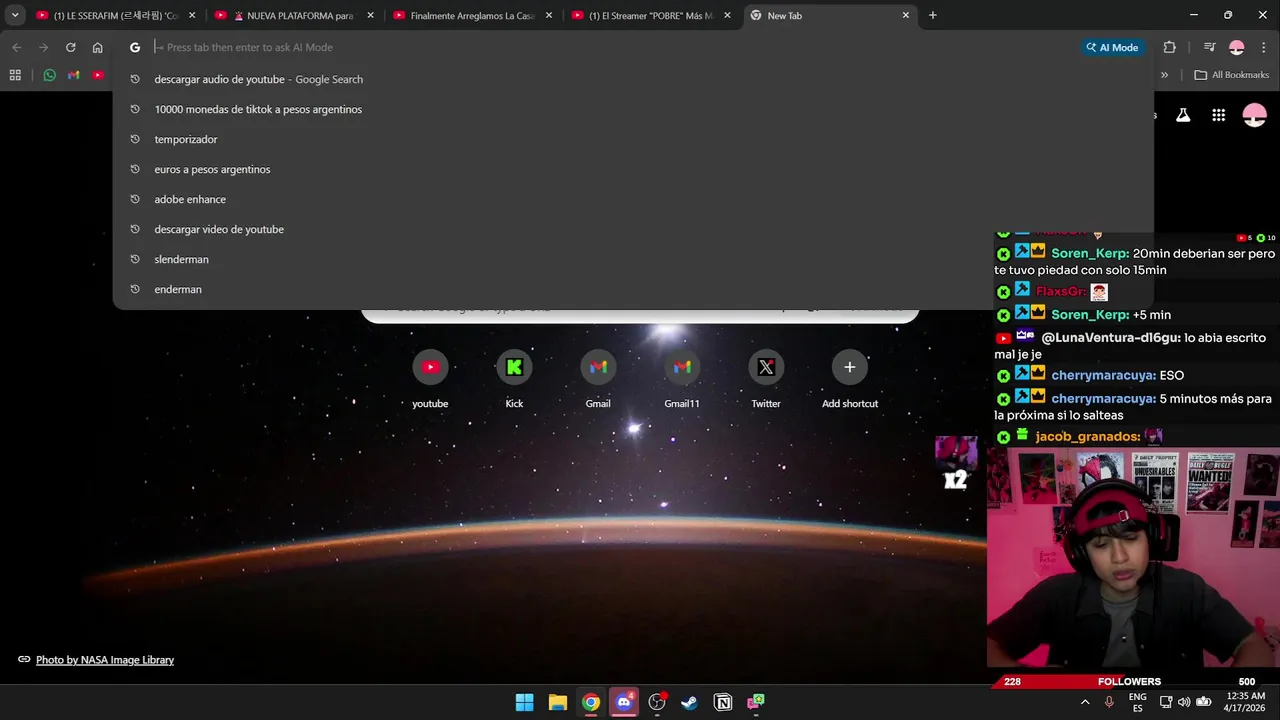Viewport: 1280px width, 720px height.
Task: Open the Gmail bookmark in bookmarks bar
Action: 73,75
